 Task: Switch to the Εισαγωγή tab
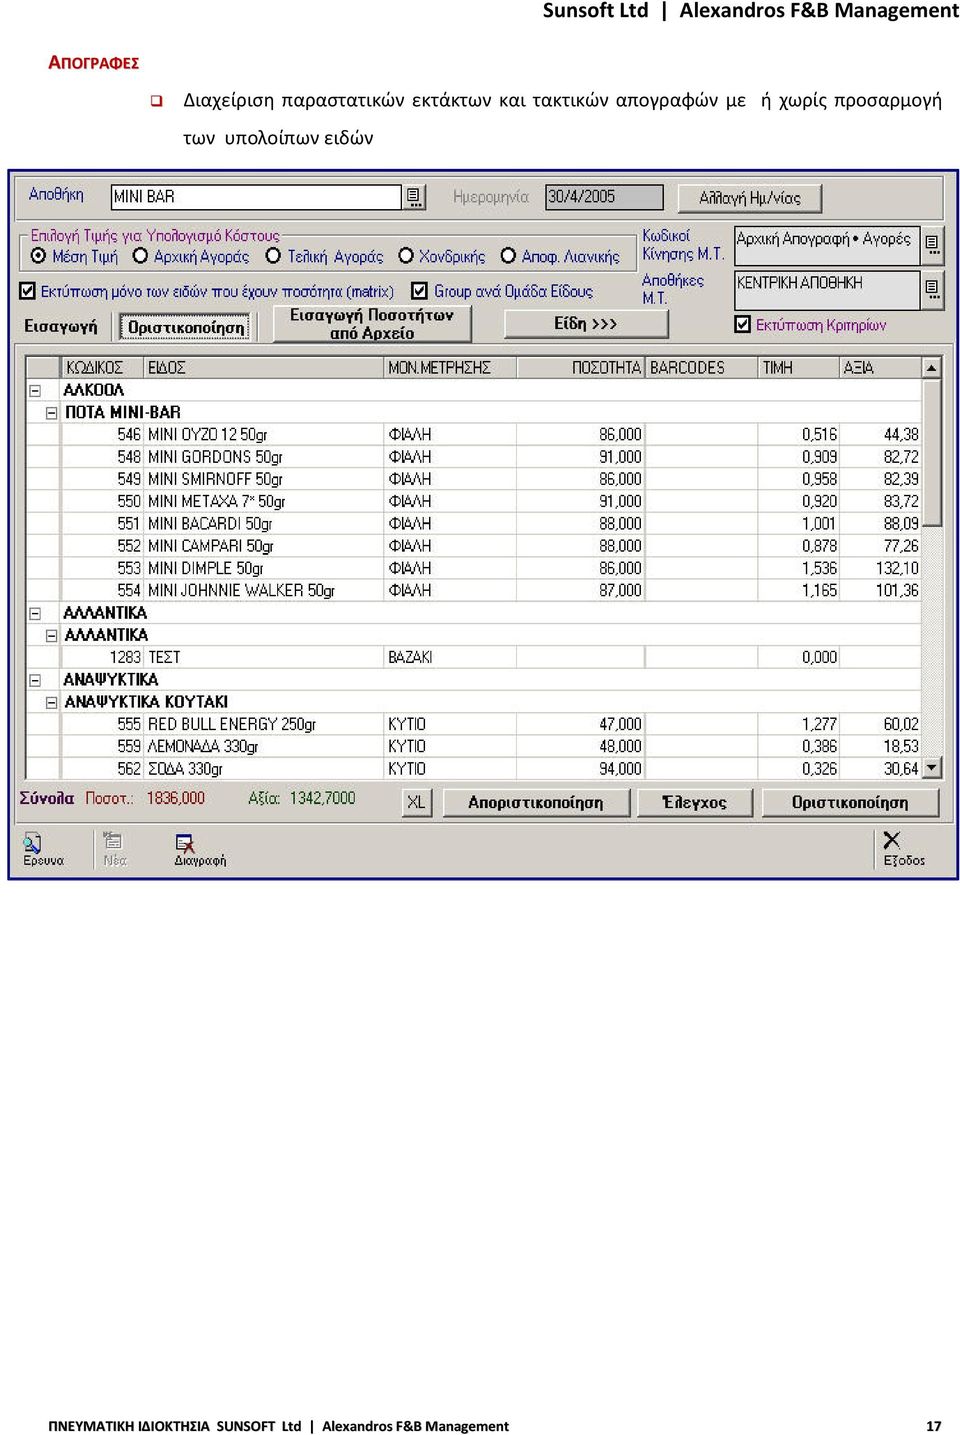coord(61,326)
